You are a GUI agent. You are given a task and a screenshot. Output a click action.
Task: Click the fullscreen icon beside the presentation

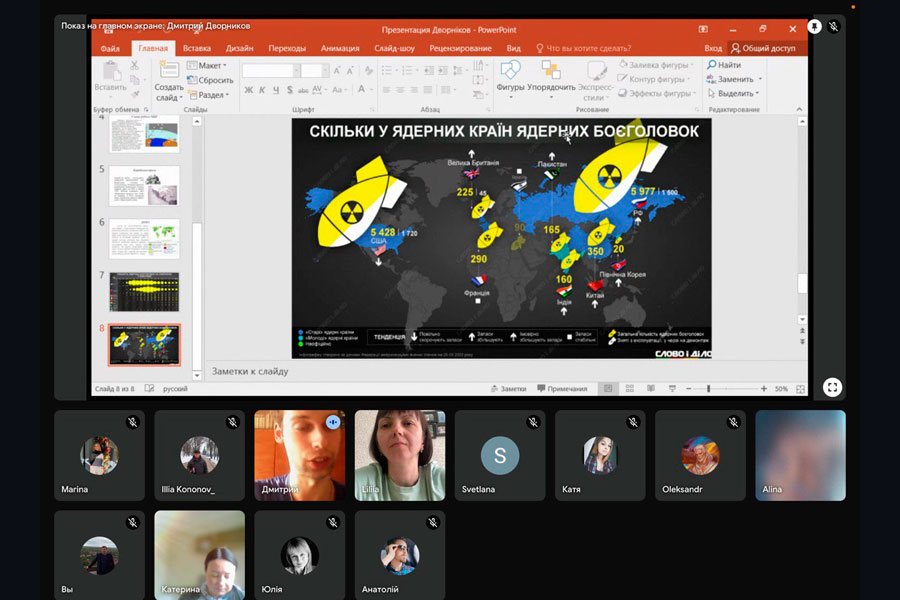click(x=832, y=387)
